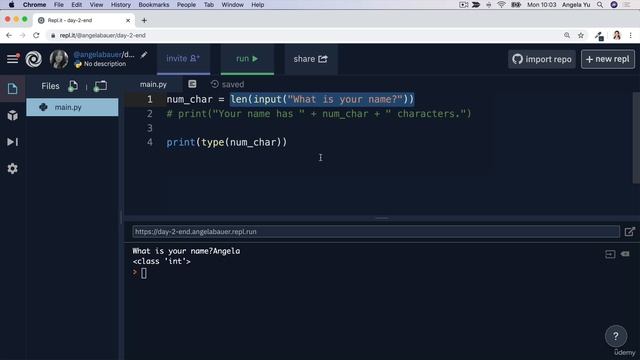Click the saved history indicator

tap(227, 84)
